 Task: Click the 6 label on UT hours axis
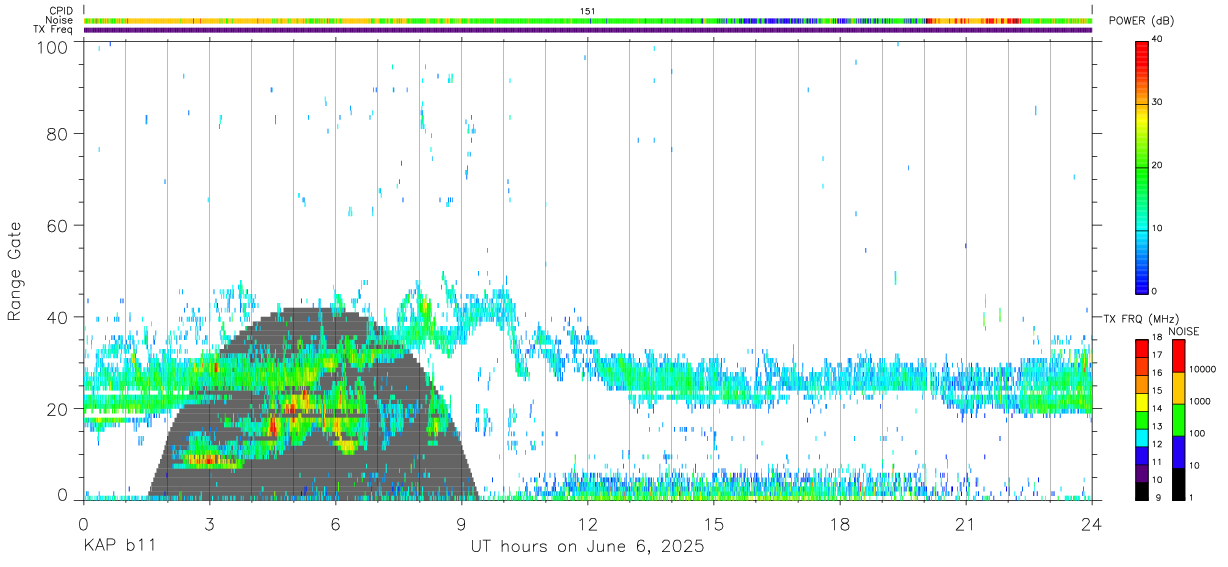336,525
